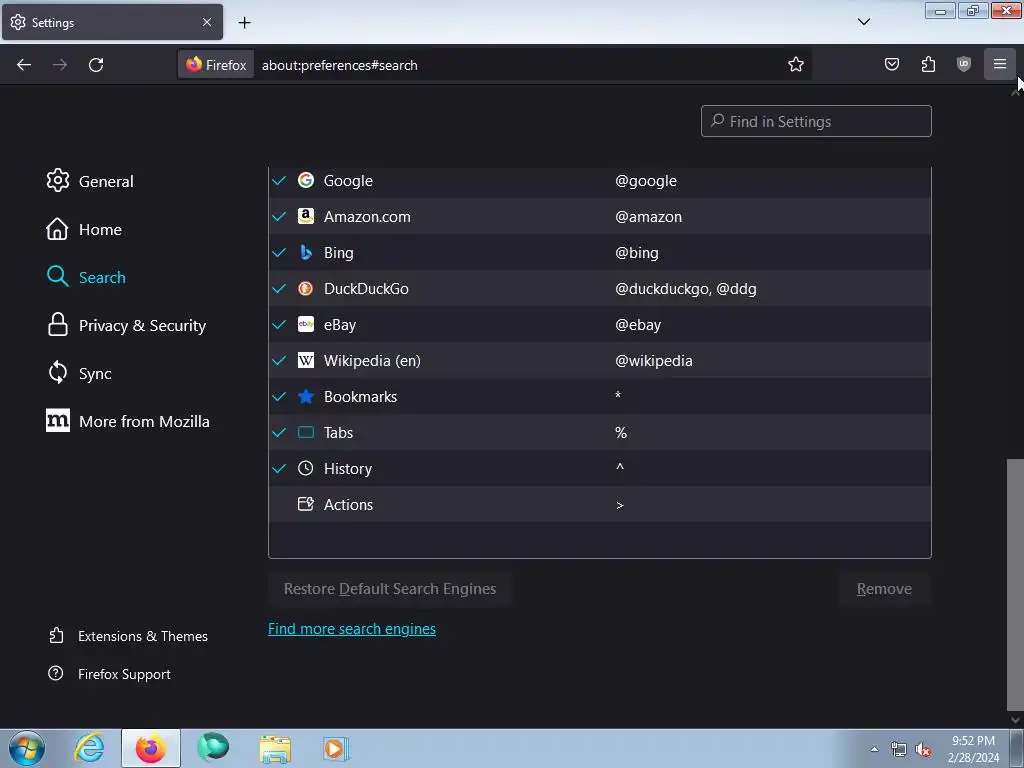The width and height of the screenshot is (1024, 768).
Task: Click the Wikipedia W icon
Action: (306, 360)
